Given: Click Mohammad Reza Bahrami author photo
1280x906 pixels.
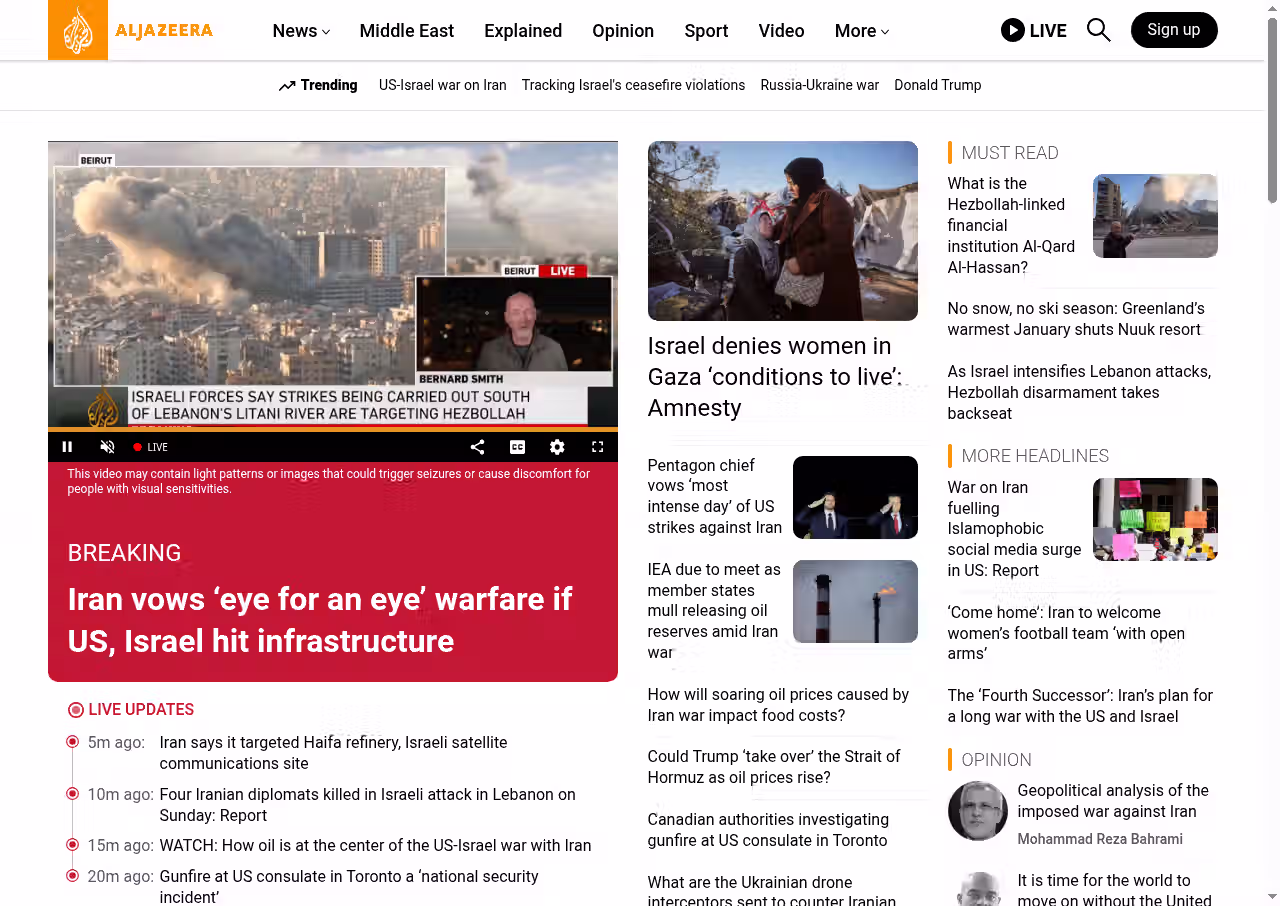Looking at the screenshot, I should pyautogui.click(x=977, y=811).
